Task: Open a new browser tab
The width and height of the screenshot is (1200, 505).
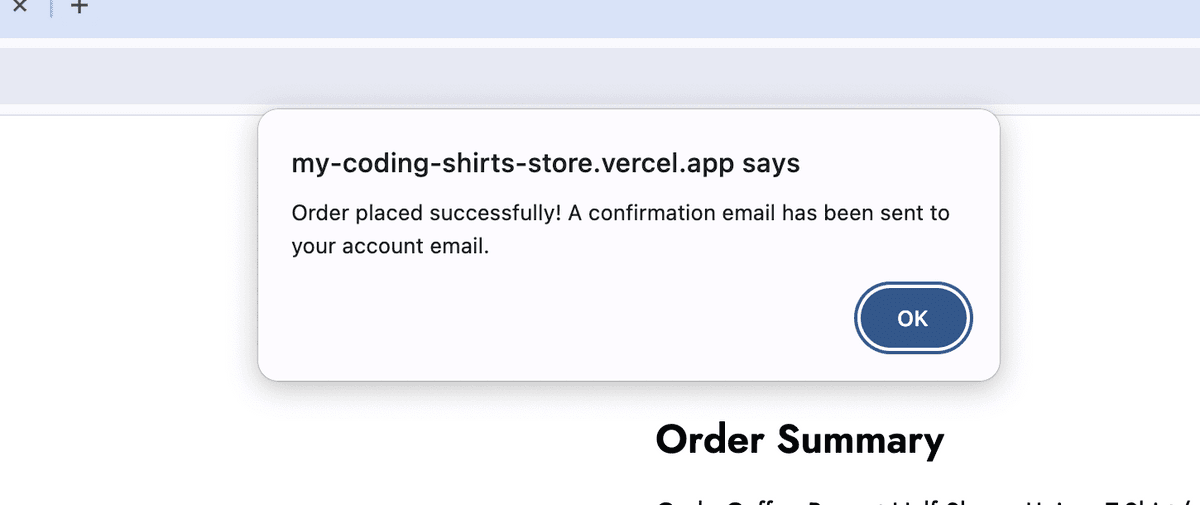Action: coord(80,6)
